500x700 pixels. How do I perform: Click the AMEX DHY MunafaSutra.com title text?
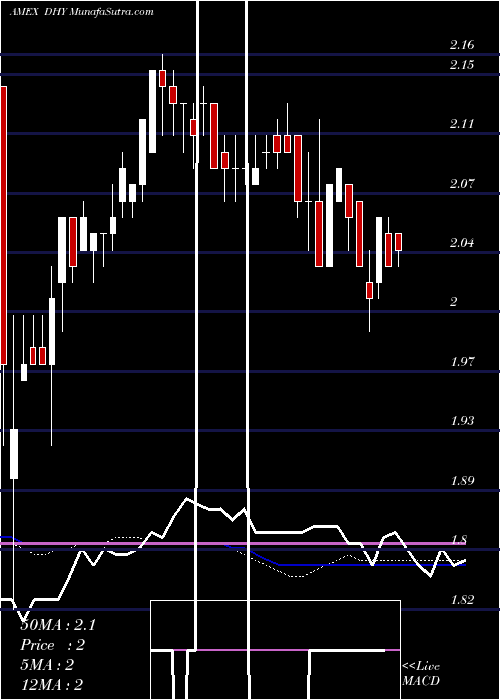tap(81, 12)
